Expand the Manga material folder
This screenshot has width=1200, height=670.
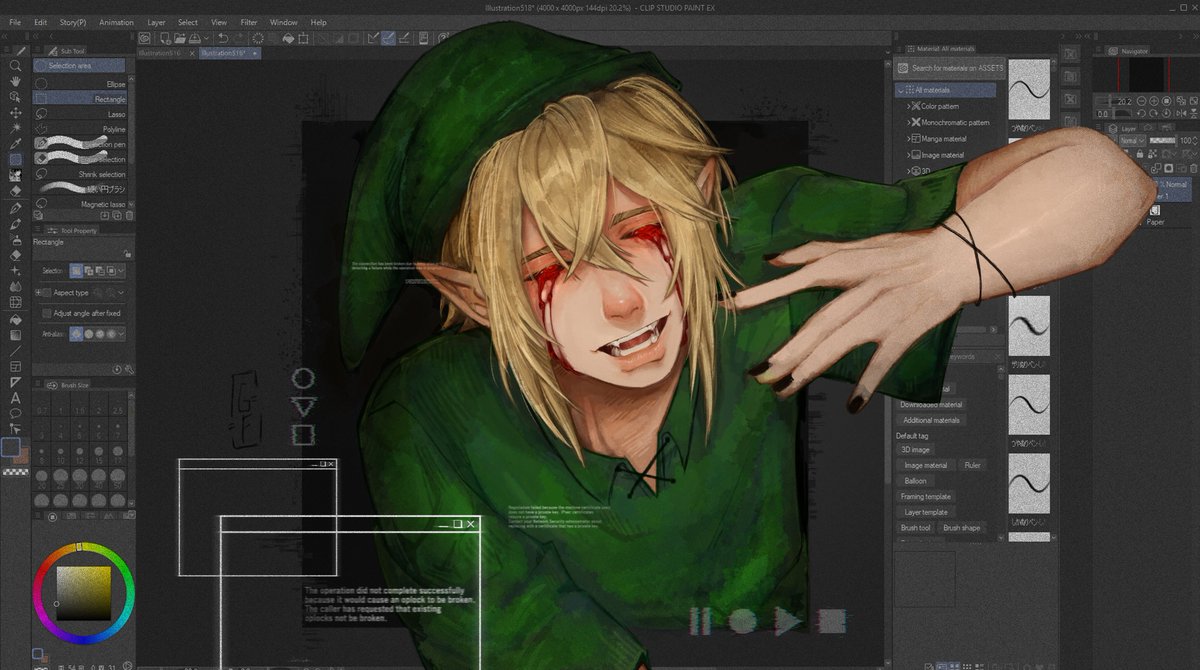click(909, 139)
